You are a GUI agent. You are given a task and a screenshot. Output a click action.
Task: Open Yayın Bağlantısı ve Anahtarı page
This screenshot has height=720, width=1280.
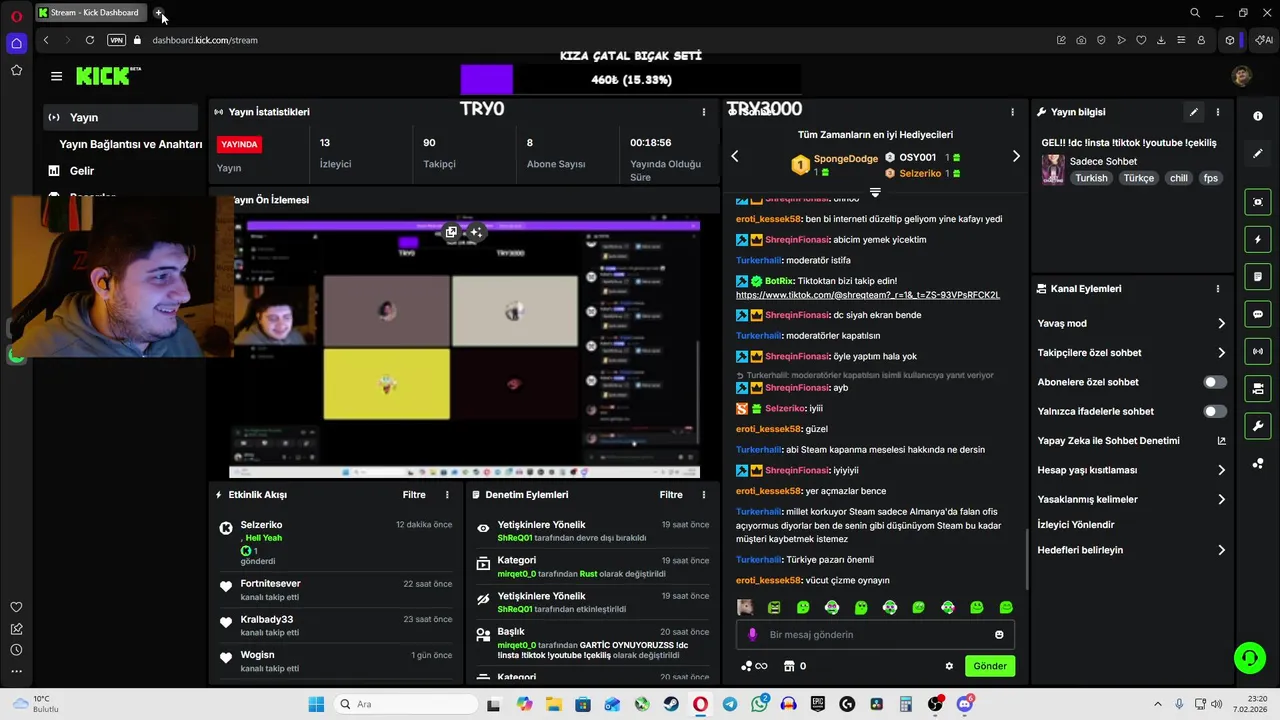[130, 144]
